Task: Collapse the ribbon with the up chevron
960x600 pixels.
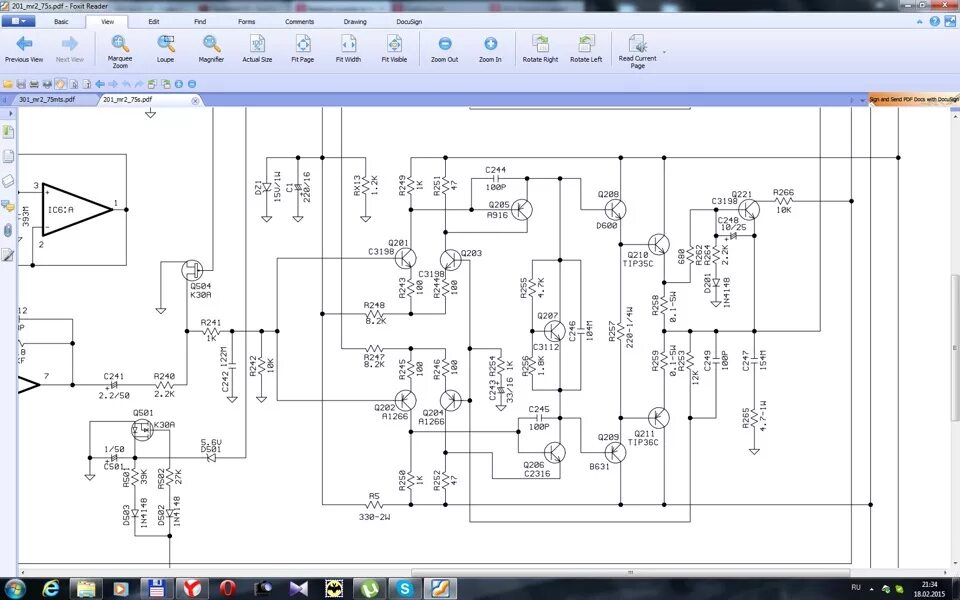Action: coord(920,21)
